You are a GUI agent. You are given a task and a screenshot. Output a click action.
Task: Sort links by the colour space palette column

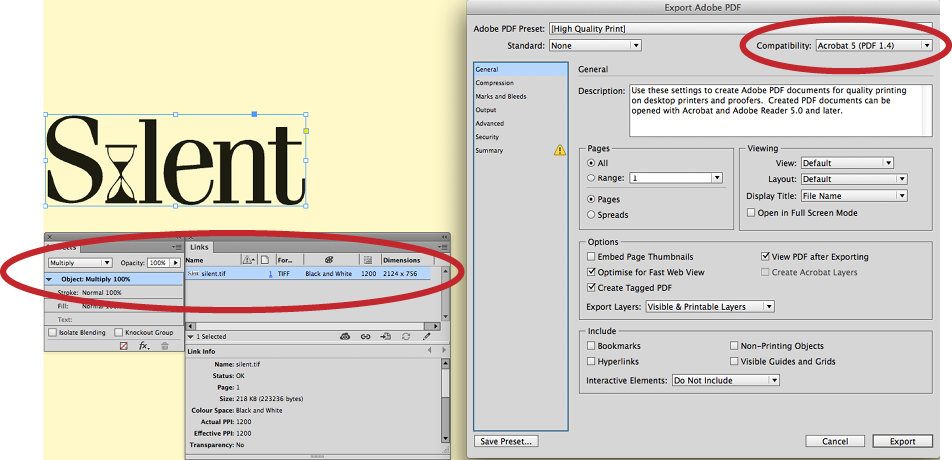(x=329, y=260)
